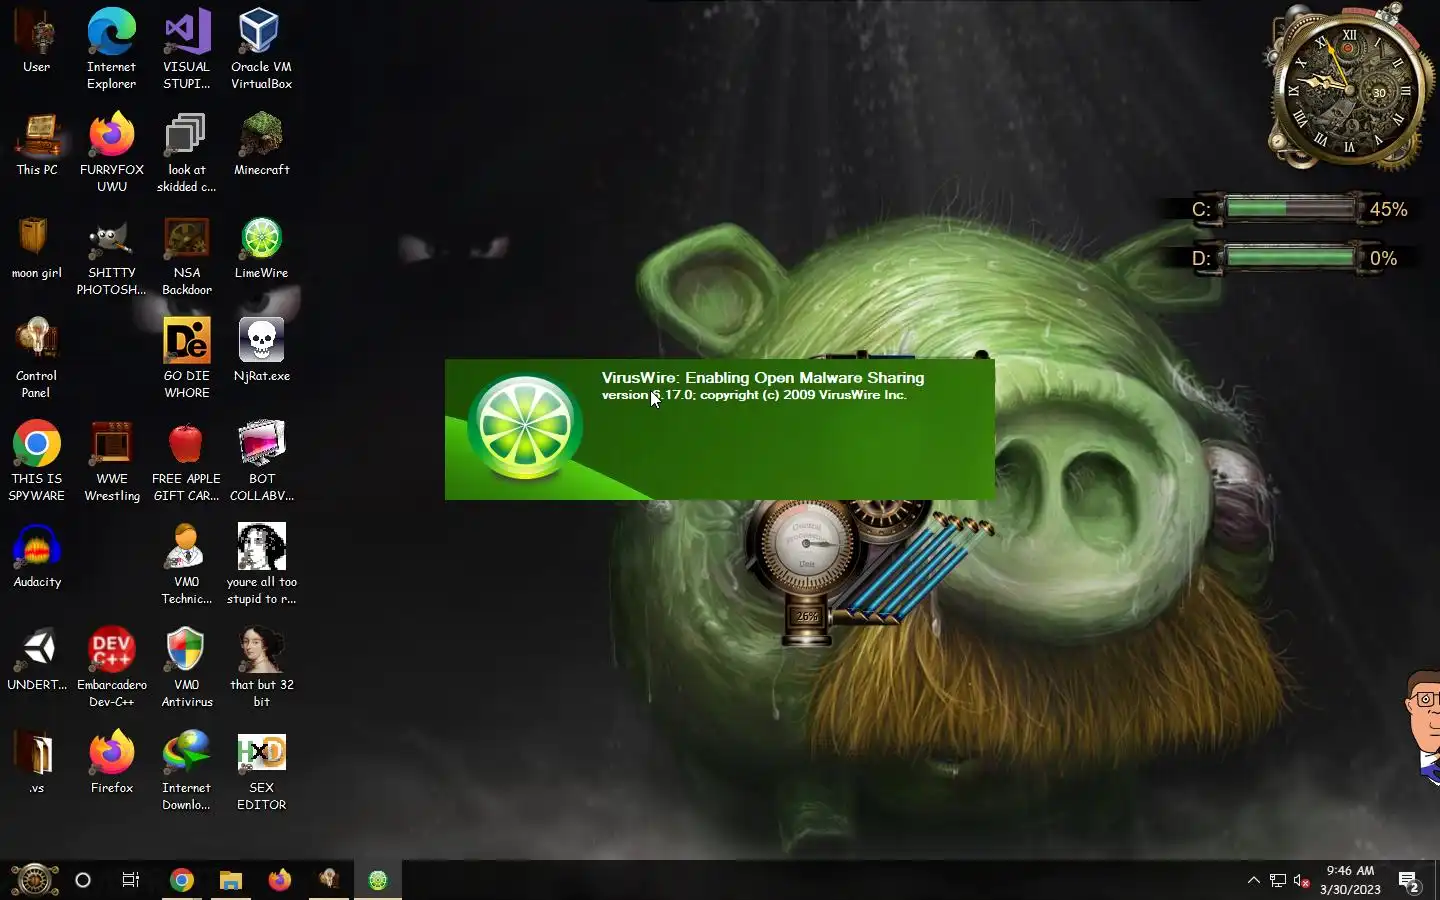Viewport: 1440px width, 900px height.
Task: Click 'VirusWire: Enabling Open Malware Sharing' text
Action: pyautogui.click(x=763, y=377)
